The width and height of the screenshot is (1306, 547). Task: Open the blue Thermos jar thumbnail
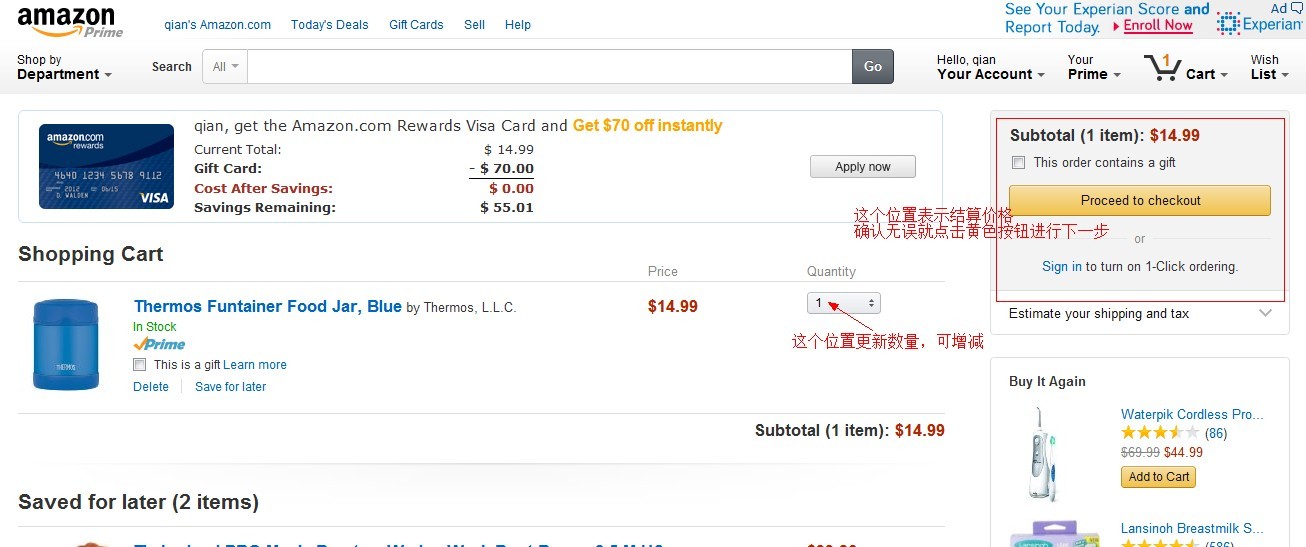tap(66, 345)
